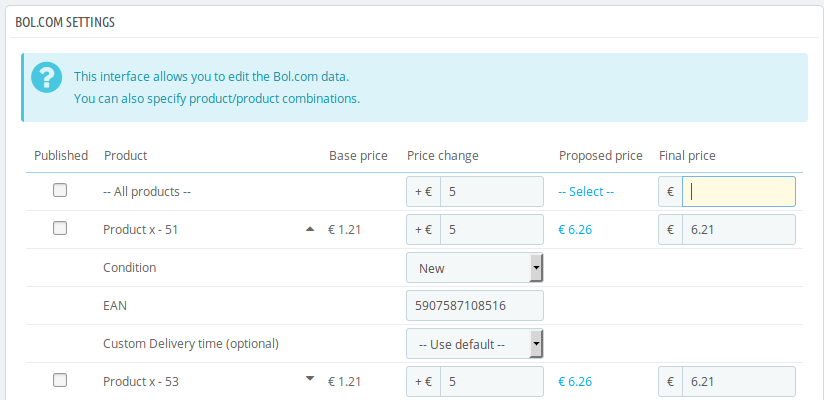The image size is (824, 400).
Task: Click base price € 1.21 of Product x - 51
Action: pyautogui.click(x=345, y=230)
